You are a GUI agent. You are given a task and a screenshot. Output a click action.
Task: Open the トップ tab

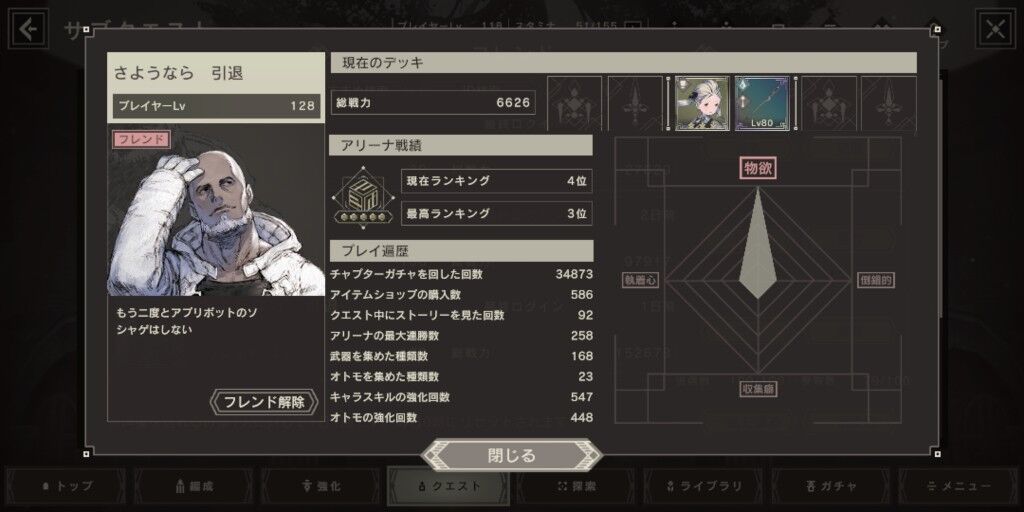coord(67,486)
